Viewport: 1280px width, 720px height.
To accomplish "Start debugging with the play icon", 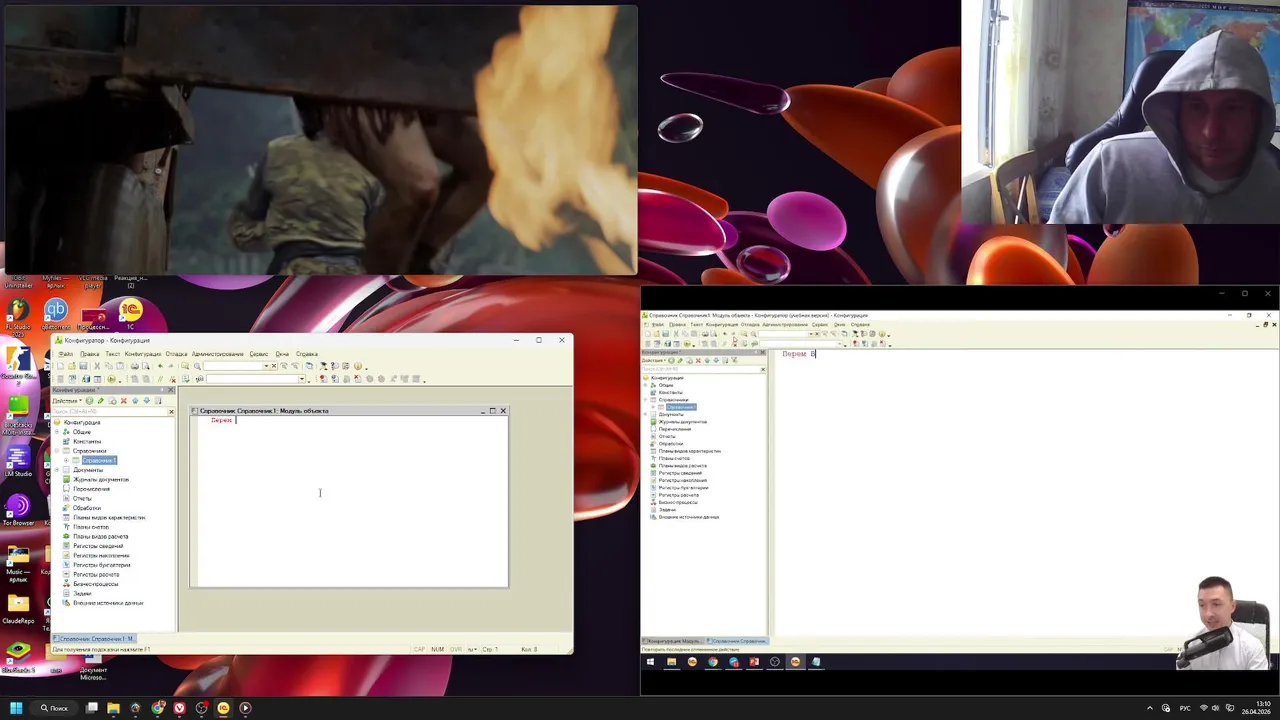I will coord(111,379).
